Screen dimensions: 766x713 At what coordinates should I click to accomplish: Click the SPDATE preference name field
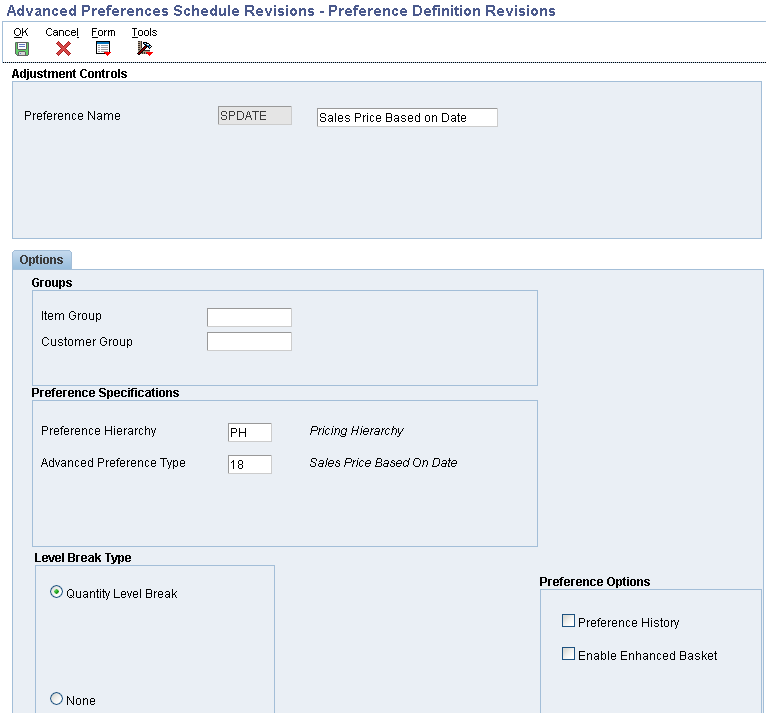(255, 116)
